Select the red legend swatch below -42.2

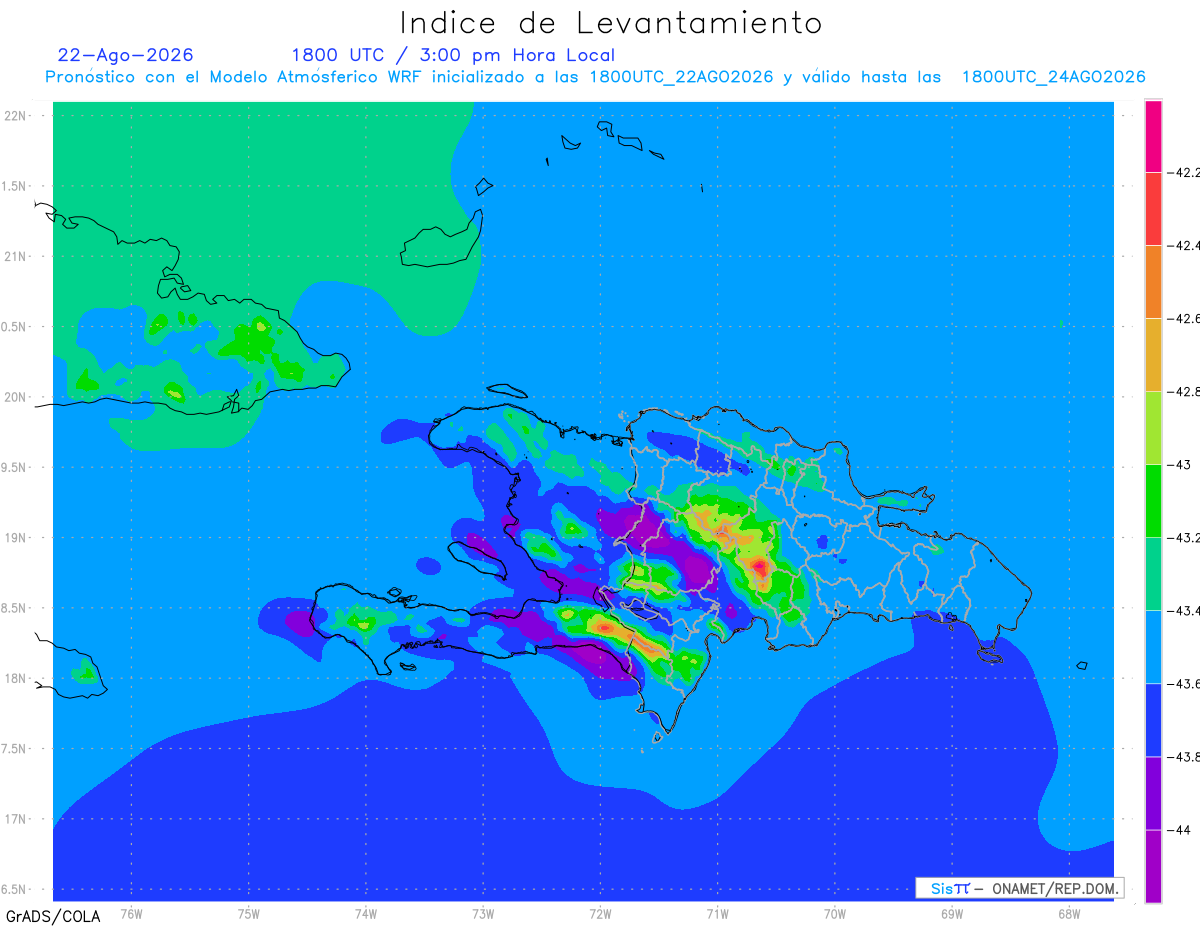pos(1153,209)
